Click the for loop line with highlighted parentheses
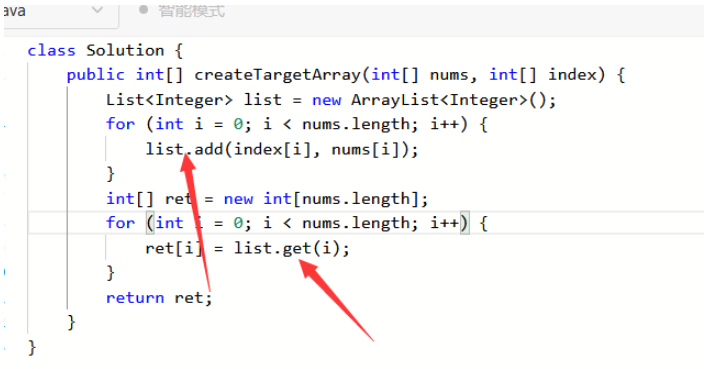The width and height of the screenshot is (712, 369). (297, 223)
